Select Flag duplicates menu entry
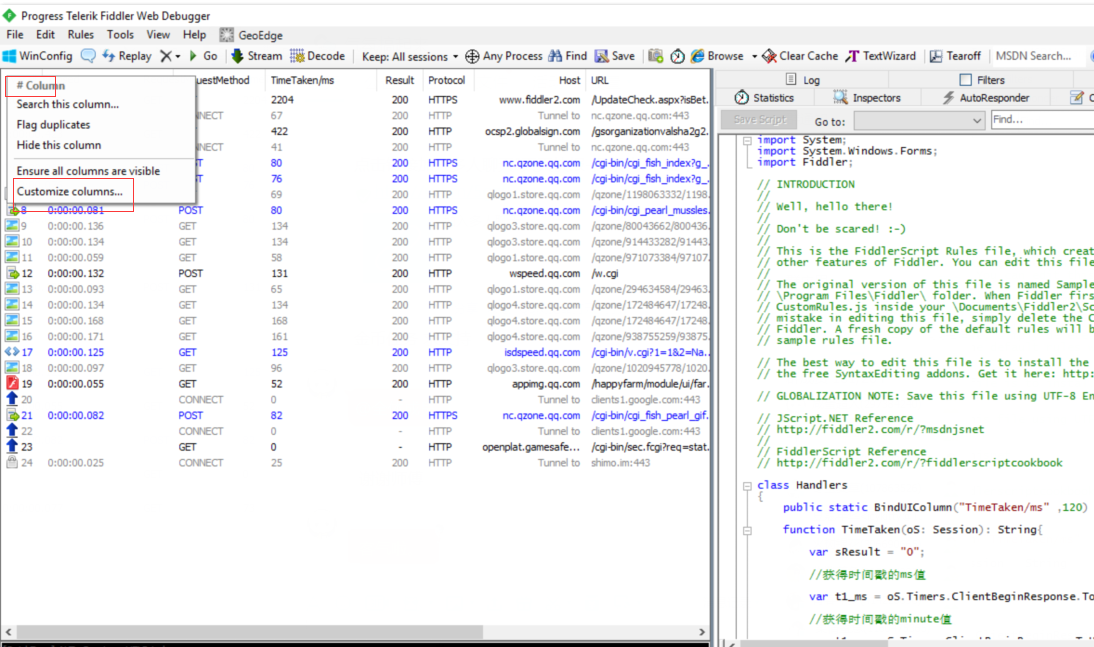1094x647 pixels. [x=53, y=125]
